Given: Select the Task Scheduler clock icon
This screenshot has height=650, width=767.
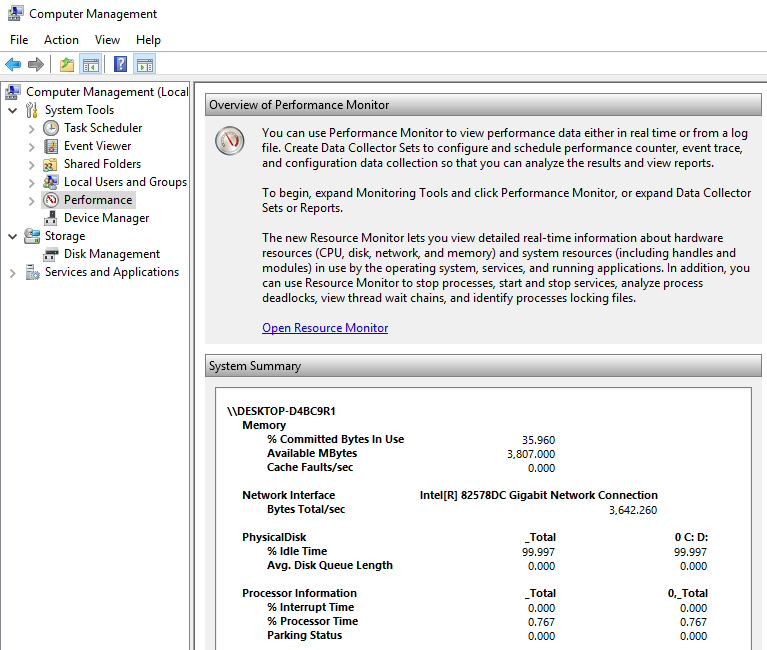Looking at the screenshot, I should click(x=51, y=128).
